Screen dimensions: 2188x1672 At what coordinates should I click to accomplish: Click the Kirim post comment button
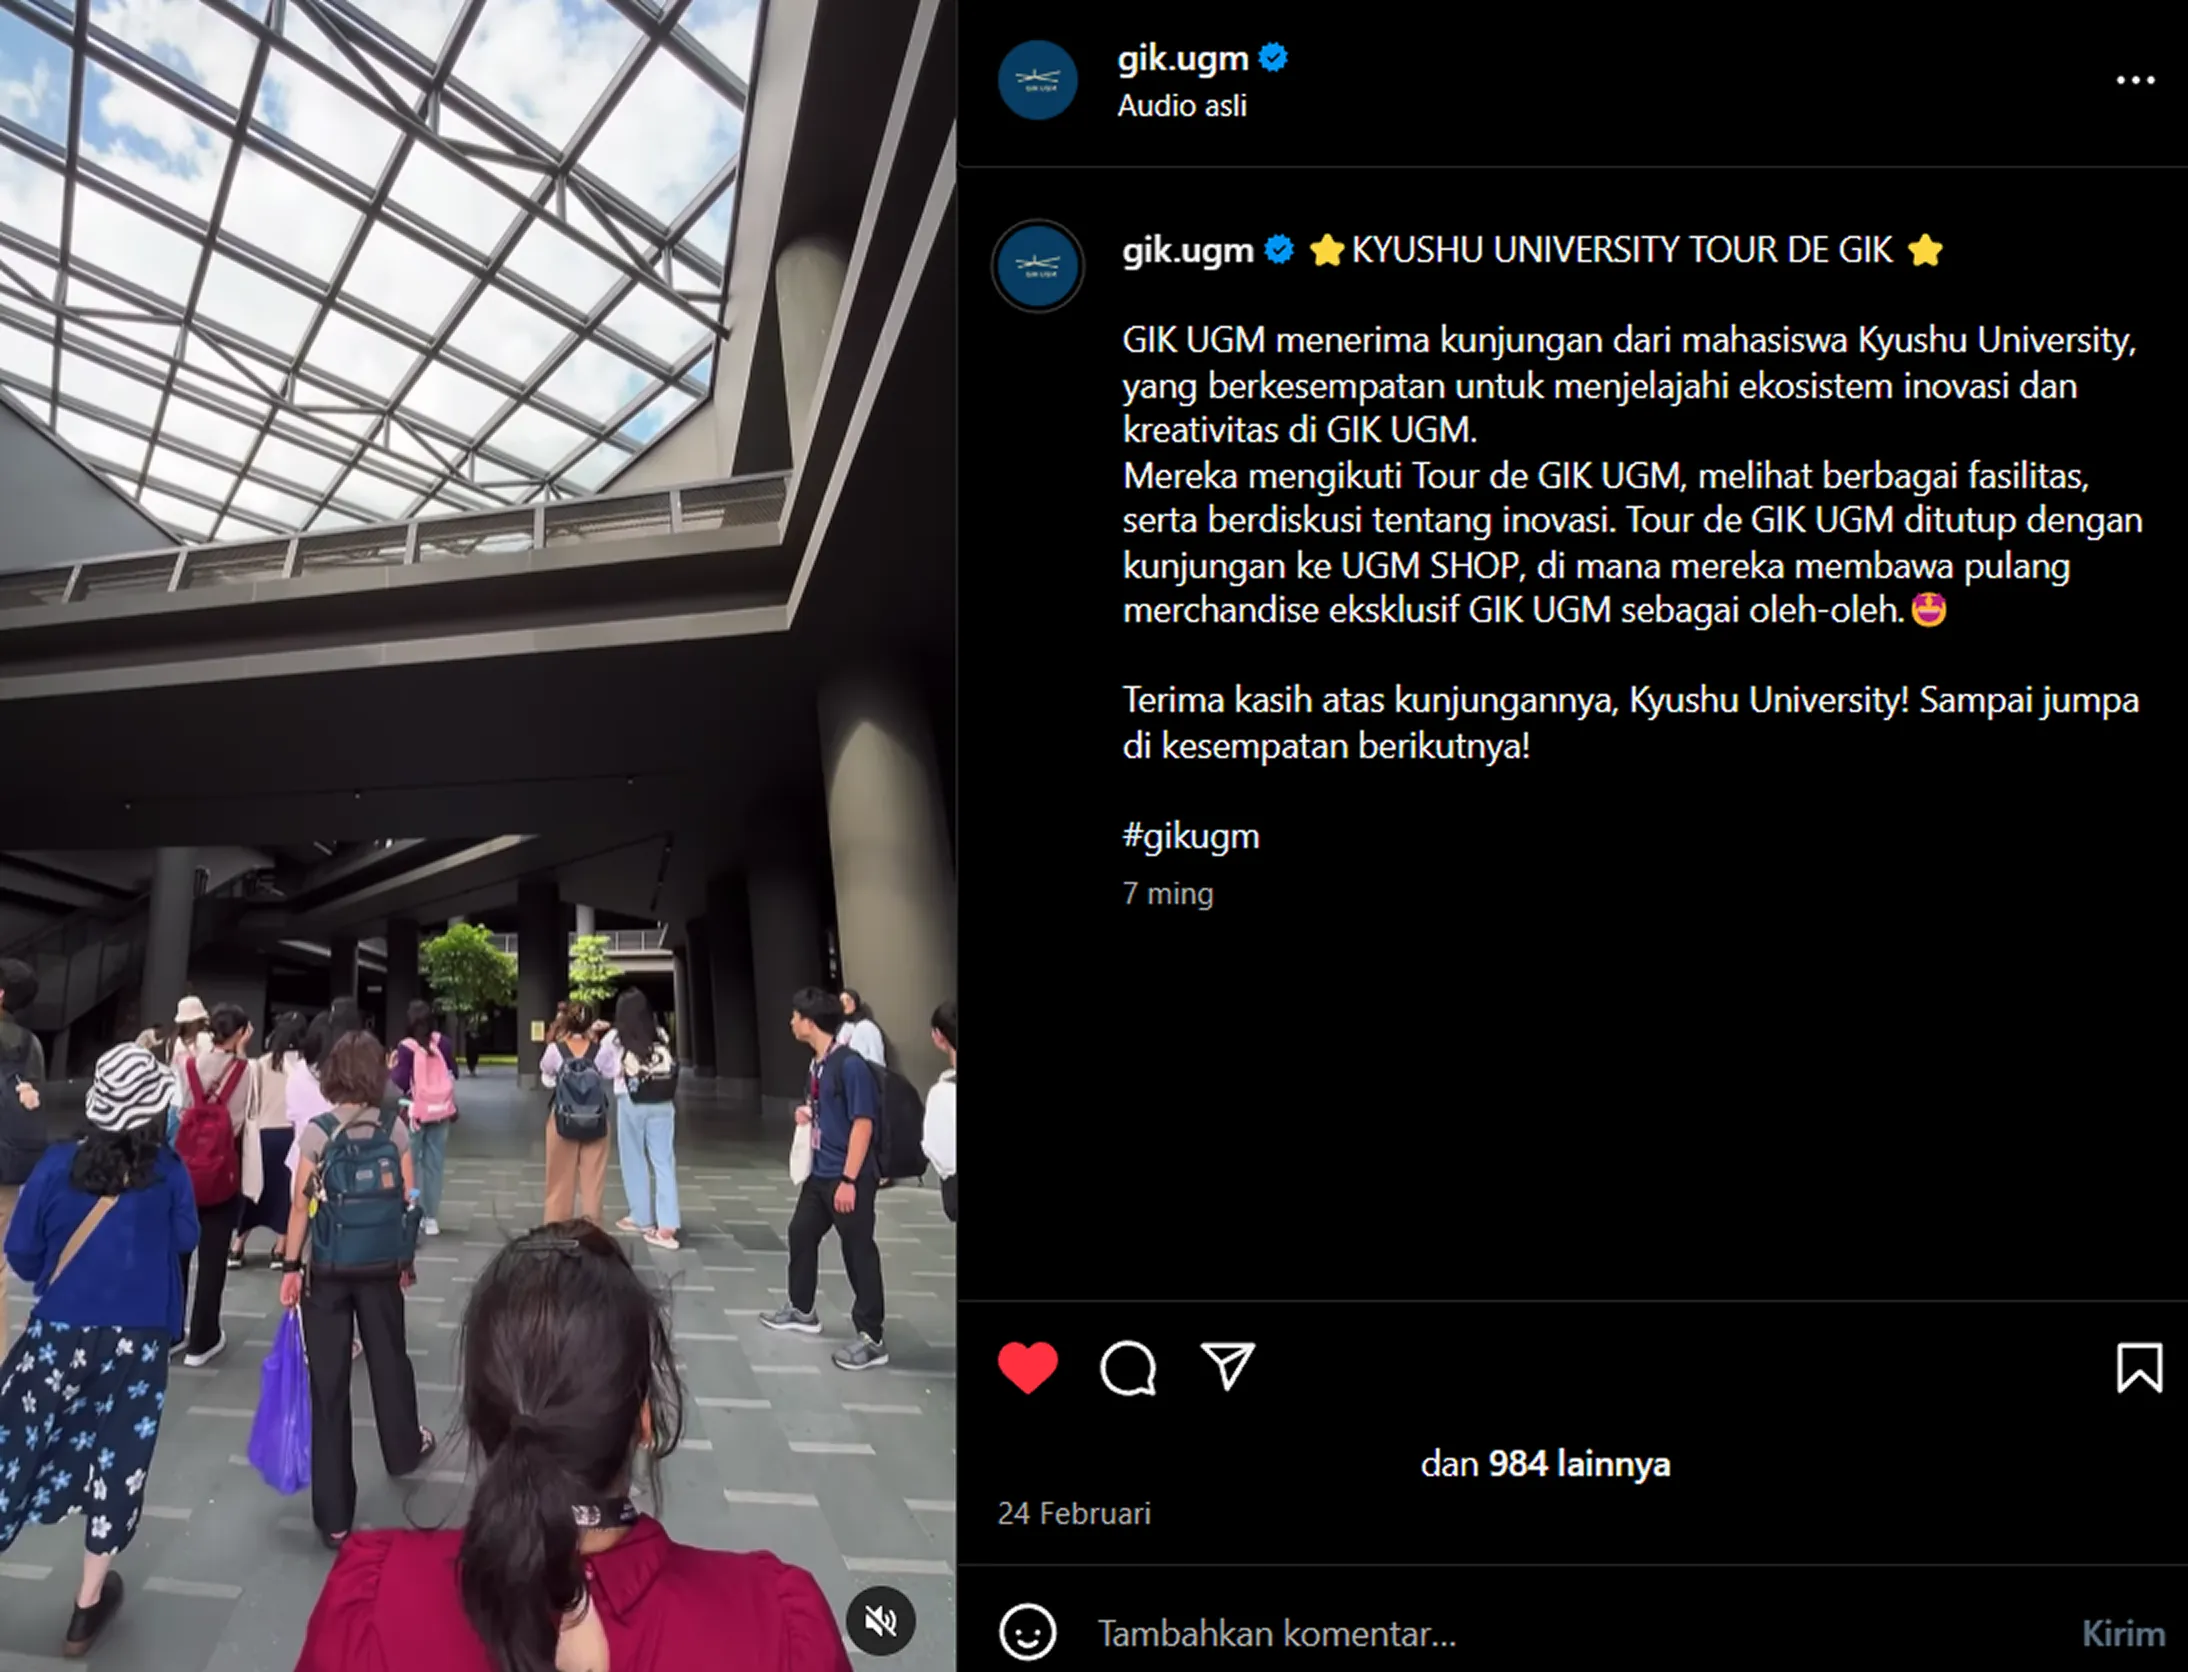point(2123,1633)
